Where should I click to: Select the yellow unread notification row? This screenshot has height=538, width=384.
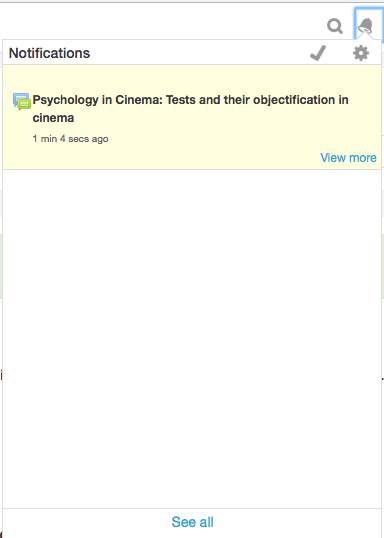click(x=192, y=117)
